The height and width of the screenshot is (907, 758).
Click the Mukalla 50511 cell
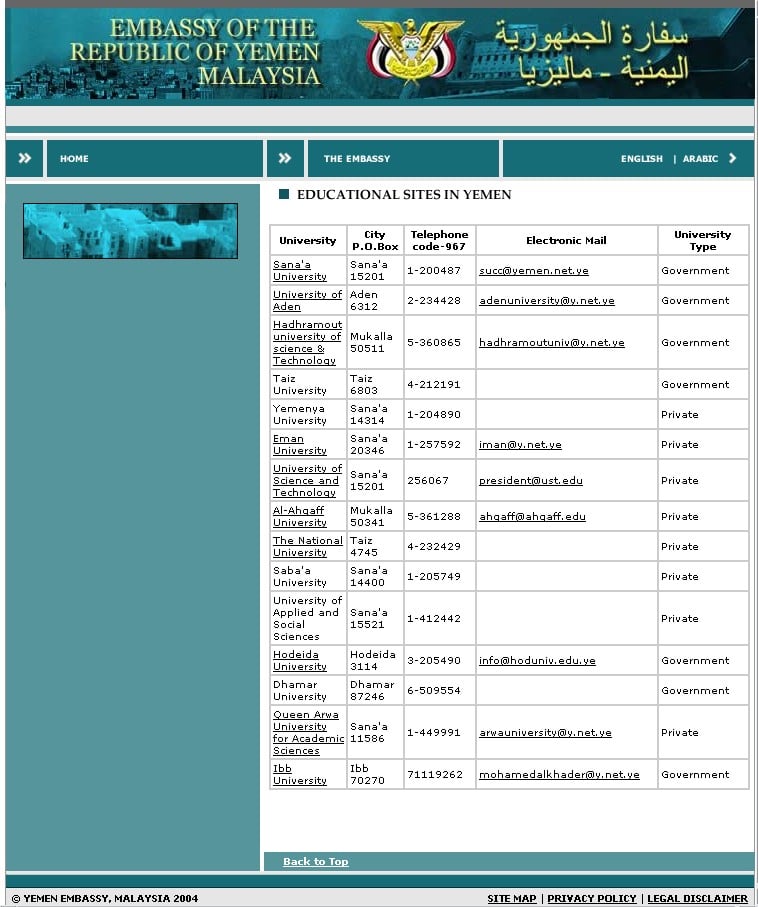click(x=375, y=342)
